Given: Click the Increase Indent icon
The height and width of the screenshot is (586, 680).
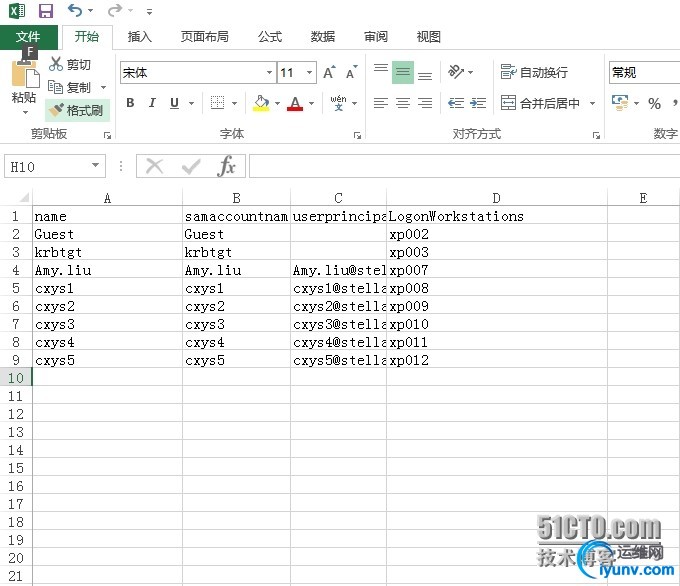Looking at the screenshot, I should (478, 103).
